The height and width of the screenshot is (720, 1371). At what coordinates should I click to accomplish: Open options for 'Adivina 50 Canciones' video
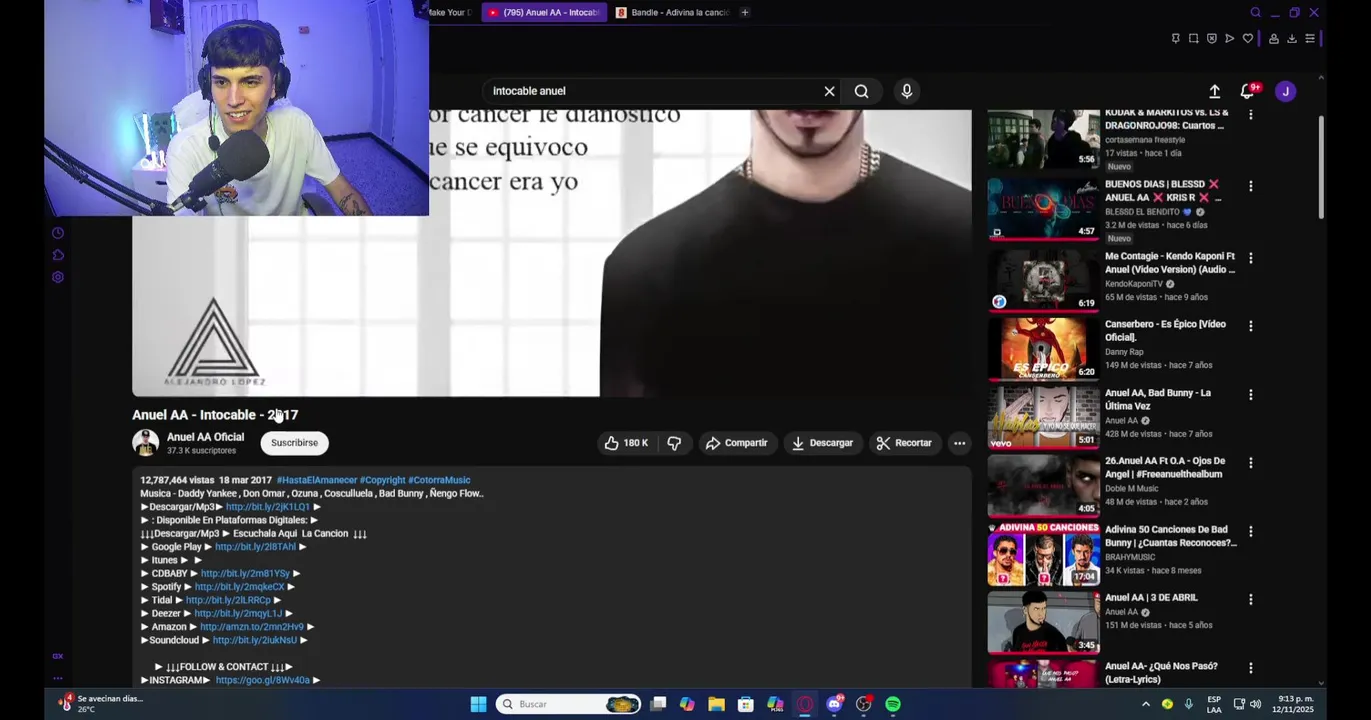[x=1250, y=532]
